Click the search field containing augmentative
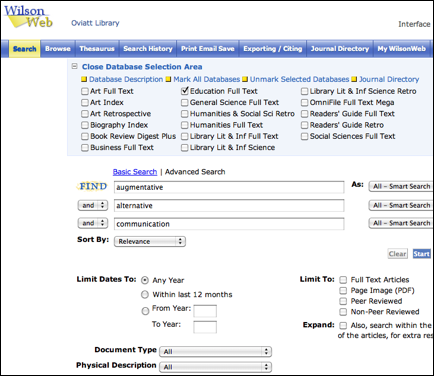This screenshot has height=376, width=434. click(229, 187)
